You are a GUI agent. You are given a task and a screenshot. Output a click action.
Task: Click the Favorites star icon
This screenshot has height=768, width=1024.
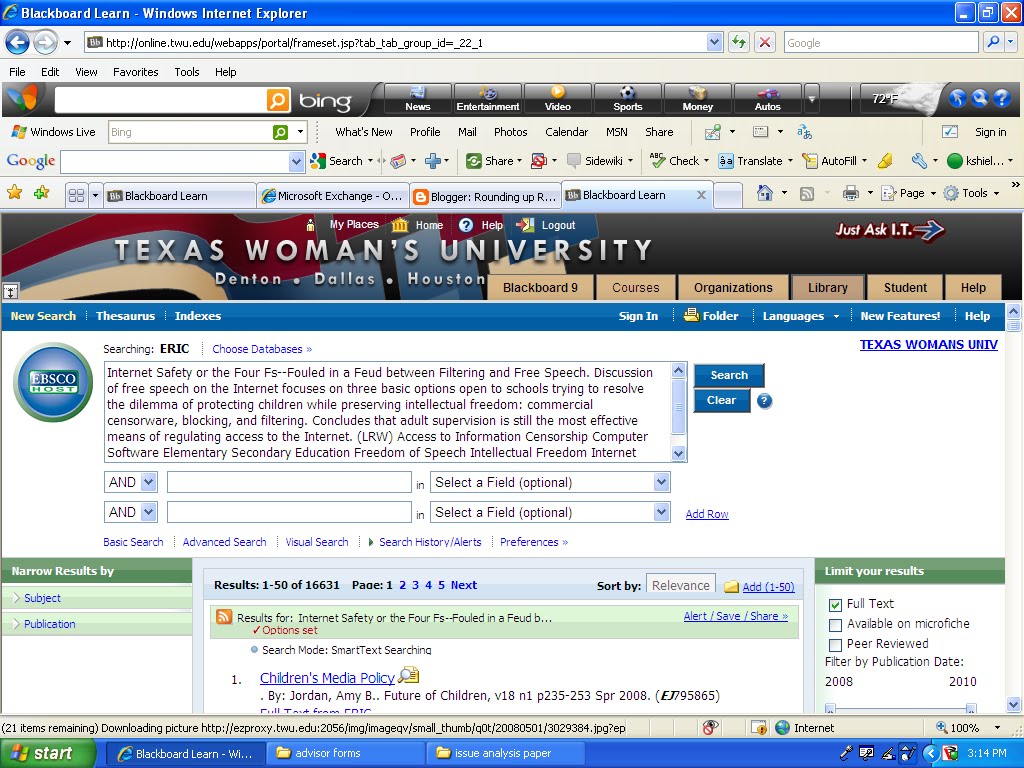[14, 193]
